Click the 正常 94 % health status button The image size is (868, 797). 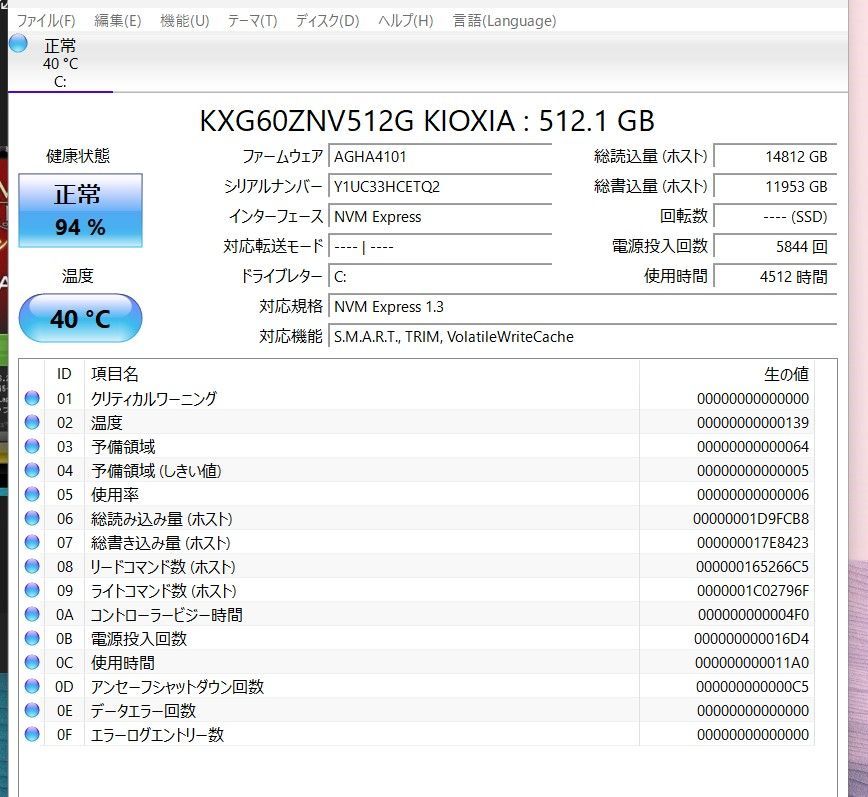80,210
